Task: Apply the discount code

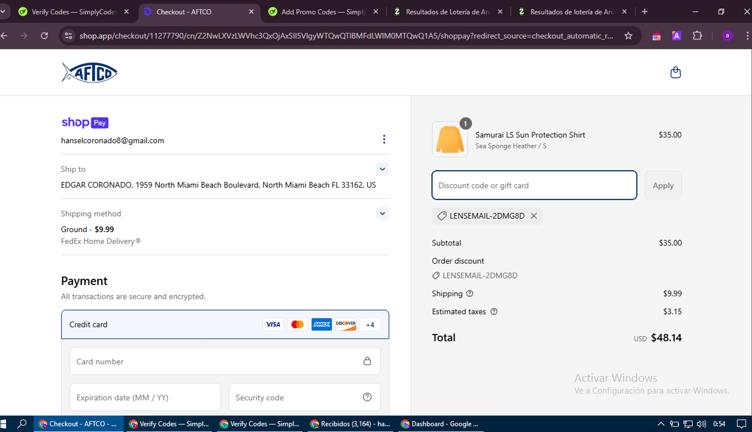Action: [x=663, y=185]
